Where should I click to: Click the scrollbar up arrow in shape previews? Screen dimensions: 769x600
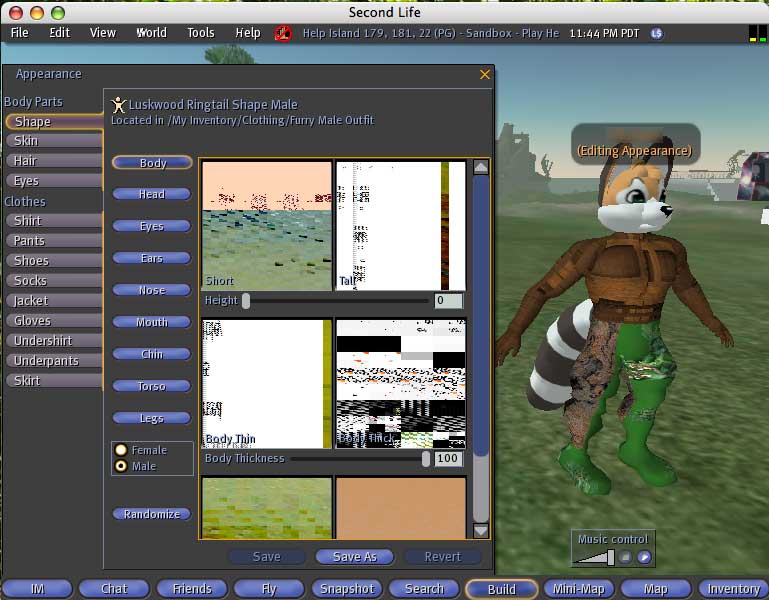[x=481, y=168]
